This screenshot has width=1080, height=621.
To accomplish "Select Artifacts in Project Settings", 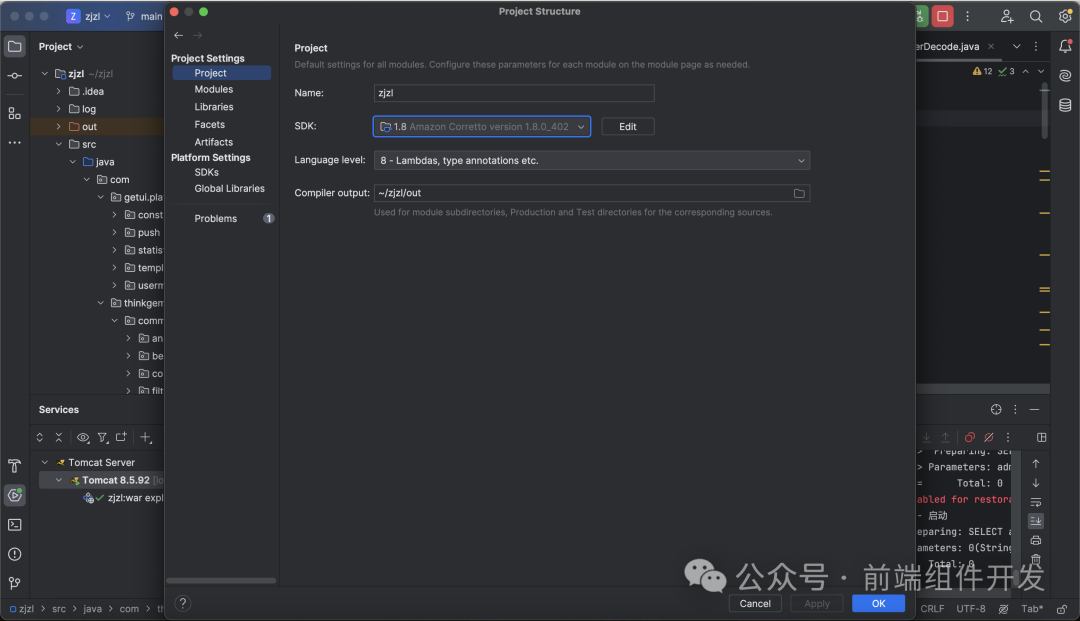I will [x=214, y=142].
